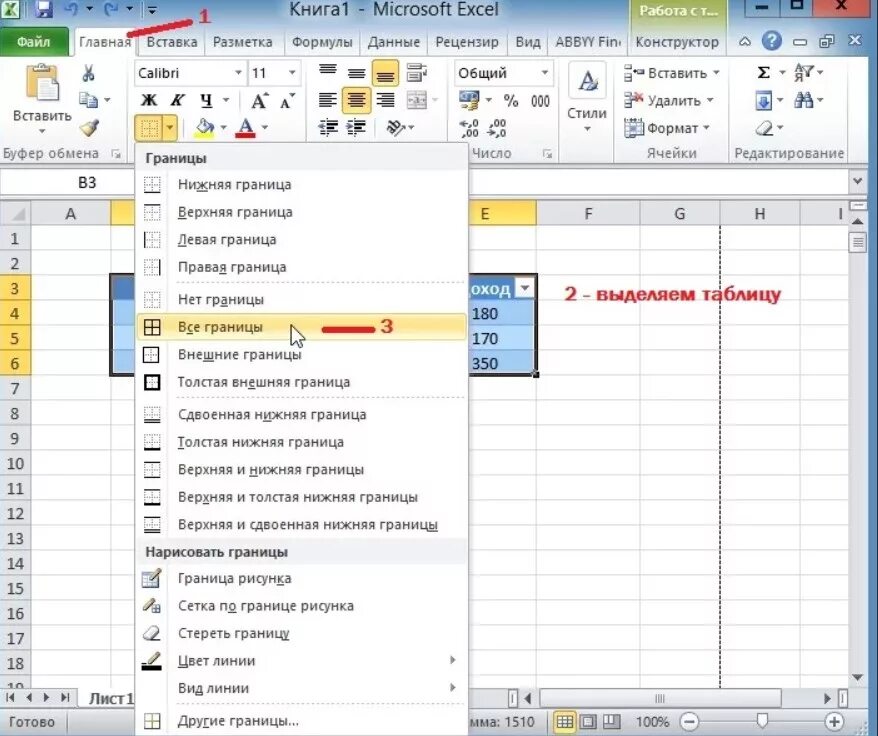The image size is (878, 736).
Task: Choose Толстая внешняя граница menu item
Action: [301, 382]
